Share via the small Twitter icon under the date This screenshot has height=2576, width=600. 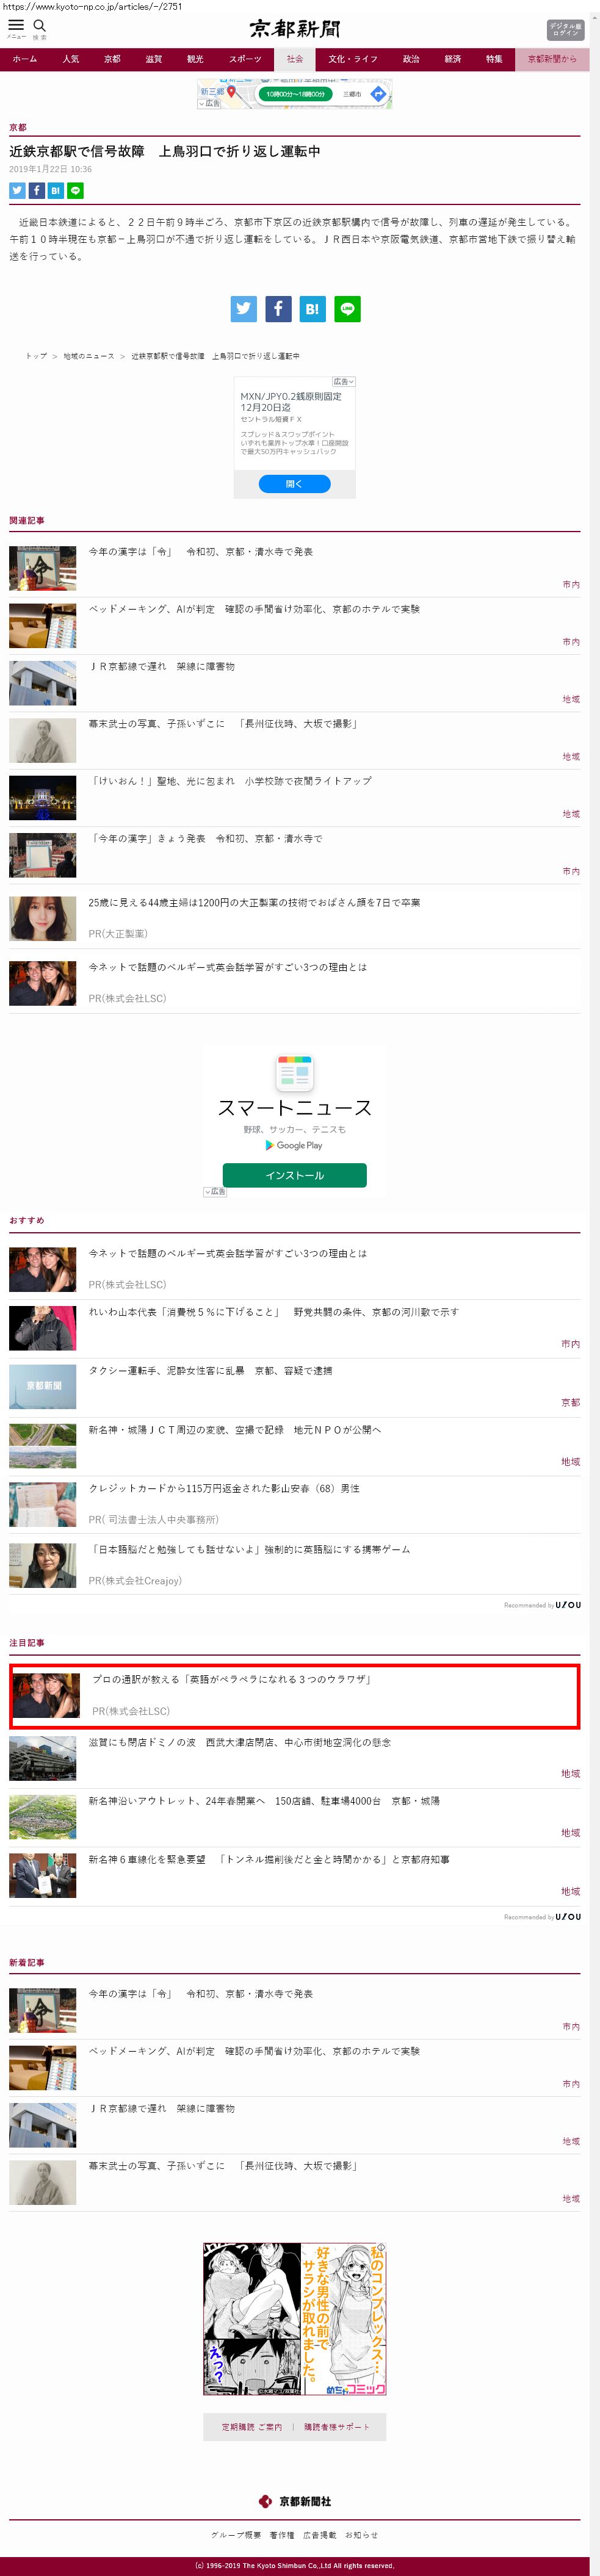(17, 190)
